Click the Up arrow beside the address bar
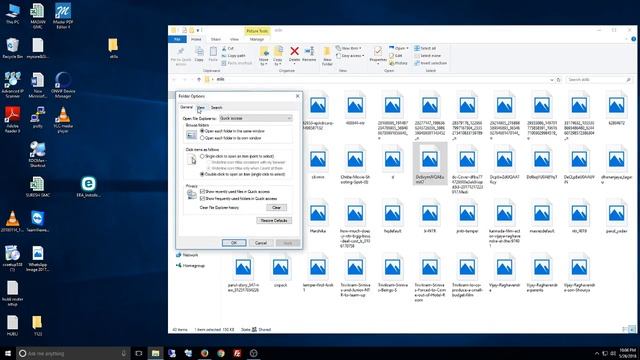Viewport: 640px width, 360px height. pyautogui.click(x=199, y=79)
